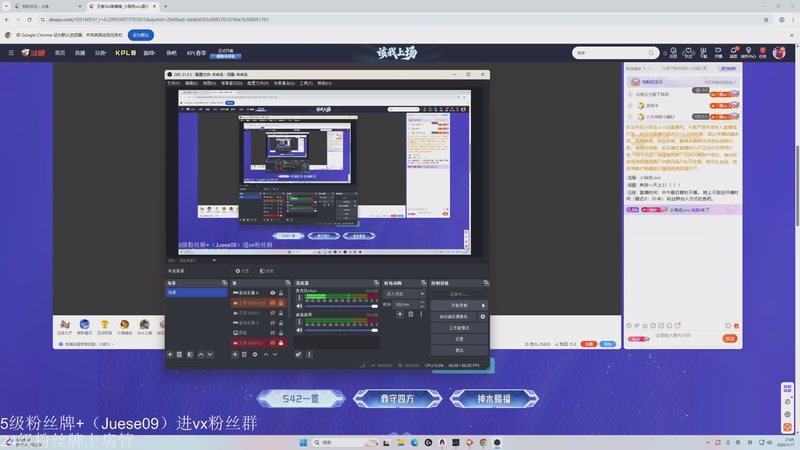Toggle visibility of 图像 source
This screenshot has width=800, height=450.
click(272, 333)
